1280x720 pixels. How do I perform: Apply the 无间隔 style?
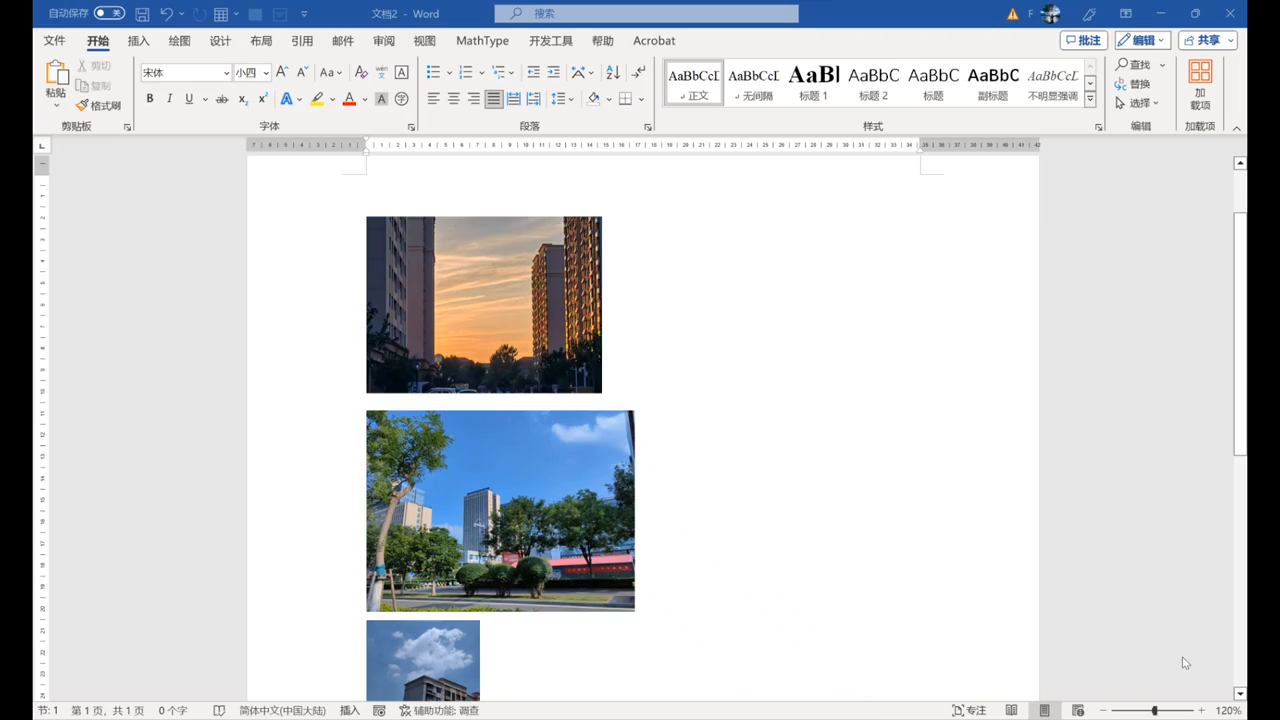pyautogui.click(x=753, y=82)
